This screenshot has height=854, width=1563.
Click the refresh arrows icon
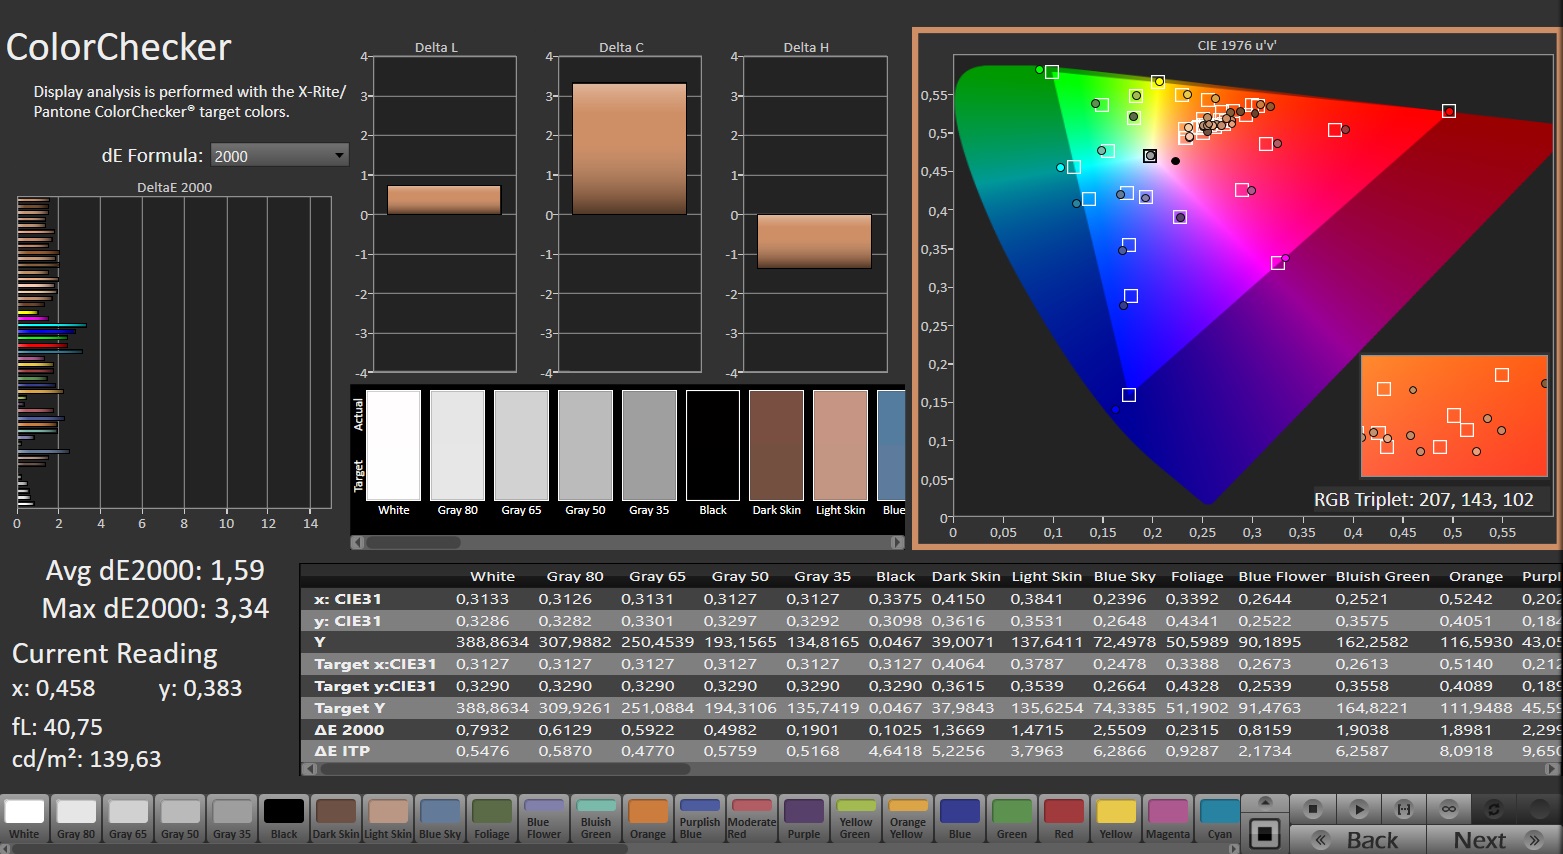click(1494, 808)
